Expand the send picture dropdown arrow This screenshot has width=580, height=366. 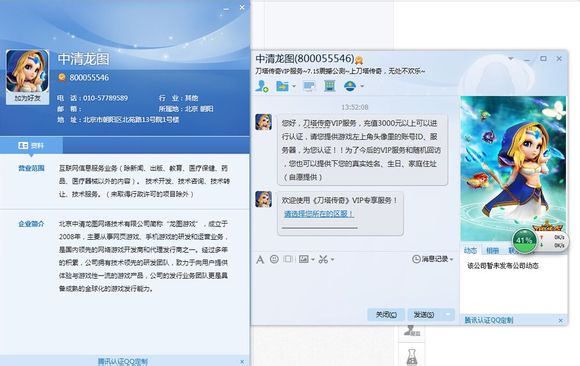point(313,259)
